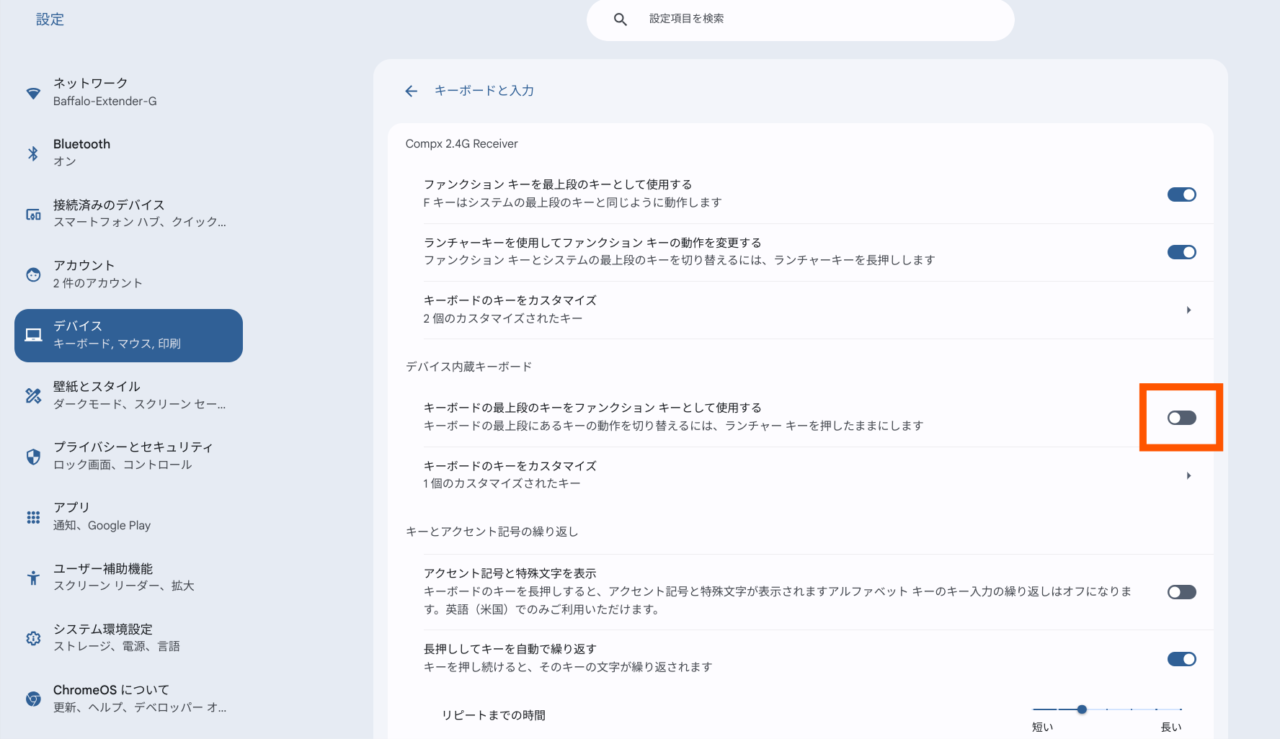Viewport: 1280px width, 739px height.
Task: Disable ランチャーキー function key behavior toggle
Action: point(1181,252)
